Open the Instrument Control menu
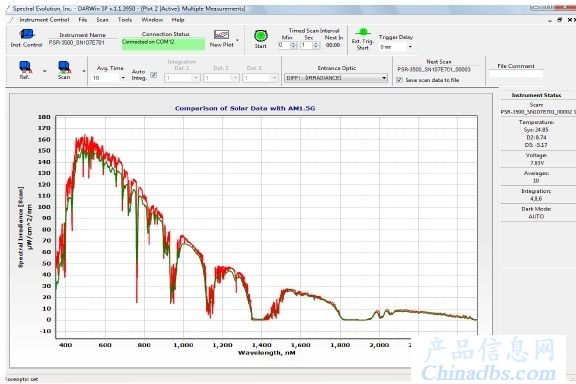 44,20
